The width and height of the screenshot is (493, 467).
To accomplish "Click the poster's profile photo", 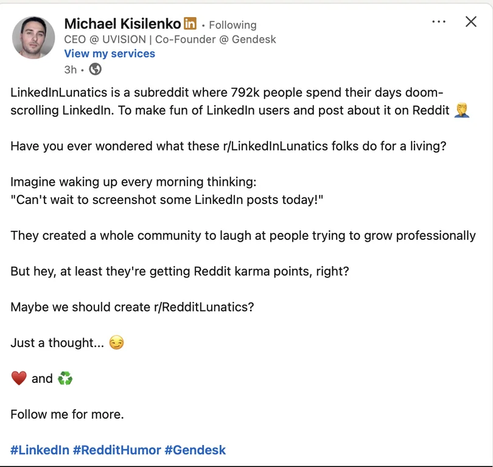I will (x=33, y=38).
